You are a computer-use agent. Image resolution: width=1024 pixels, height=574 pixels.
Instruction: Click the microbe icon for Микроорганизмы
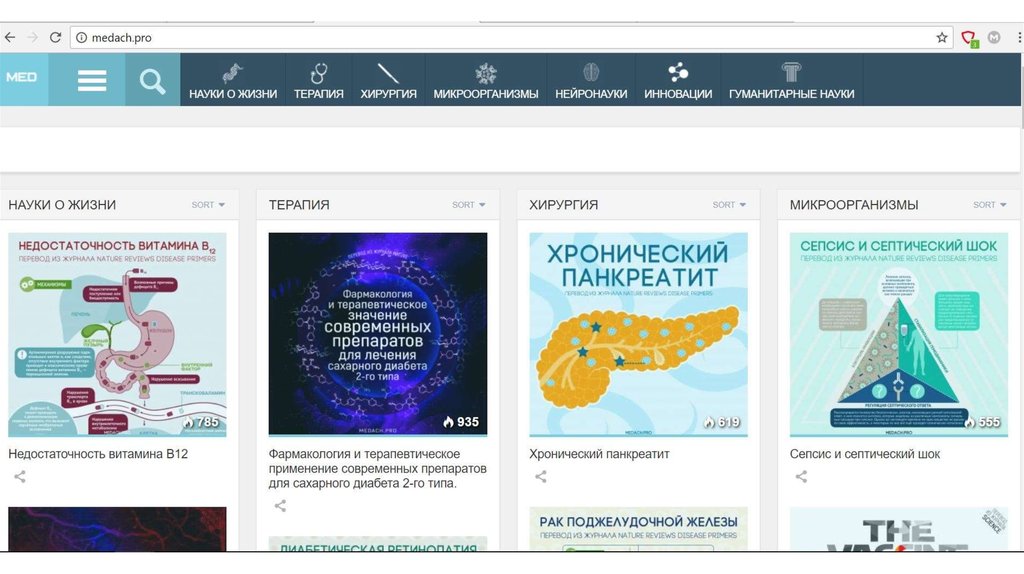point(485,72)
